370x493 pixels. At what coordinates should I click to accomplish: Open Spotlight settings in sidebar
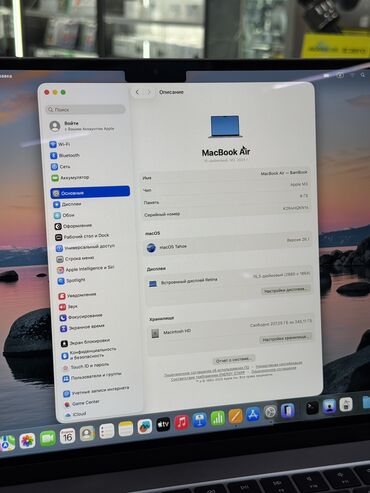(72, 281)
